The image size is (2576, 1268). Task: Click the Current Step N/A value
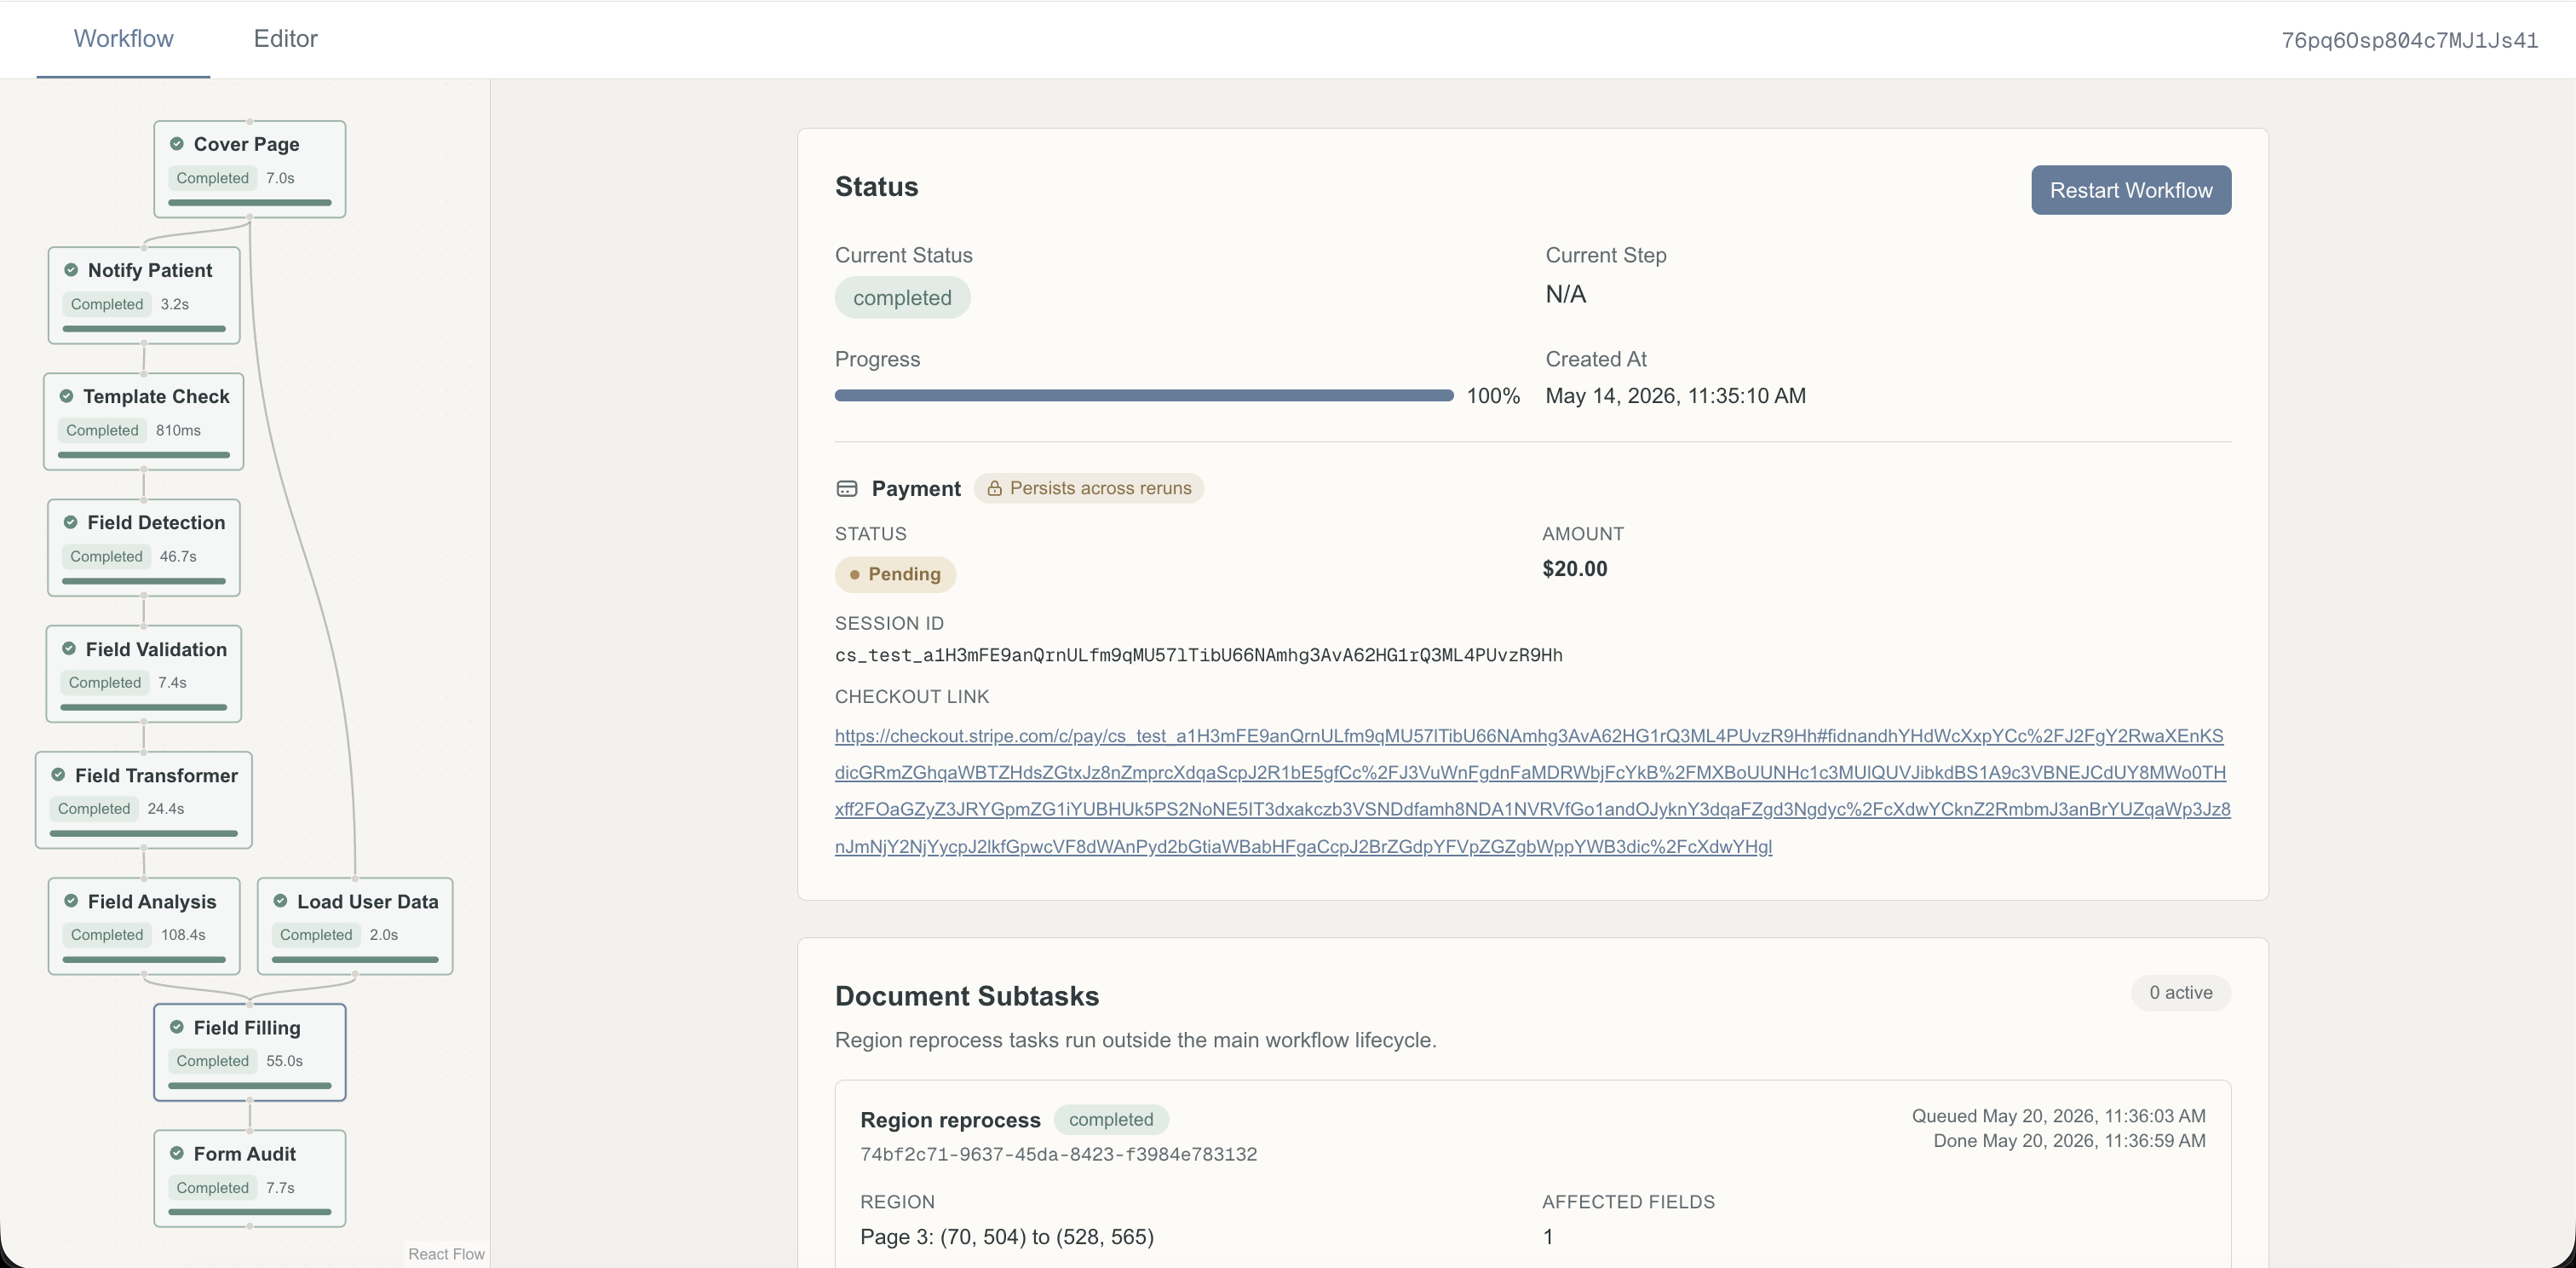click(1565, 294)
